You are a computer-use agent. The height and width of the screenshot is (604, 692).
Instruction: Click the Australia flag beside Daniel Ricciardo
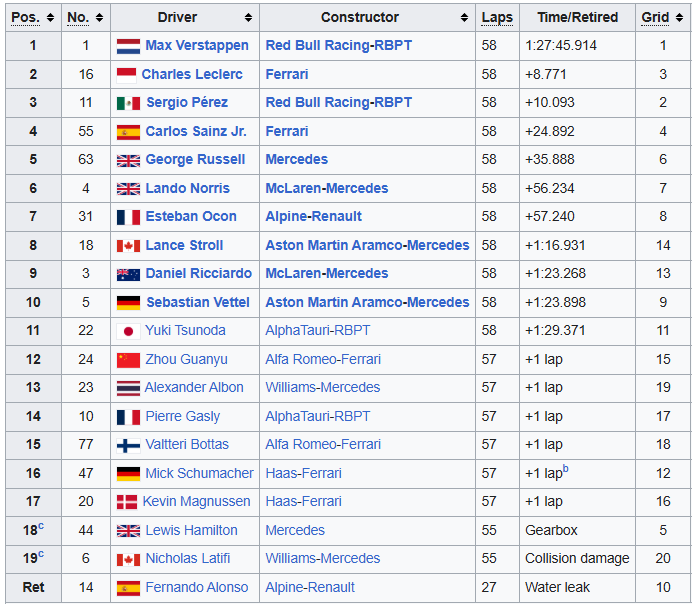point(128,274)
